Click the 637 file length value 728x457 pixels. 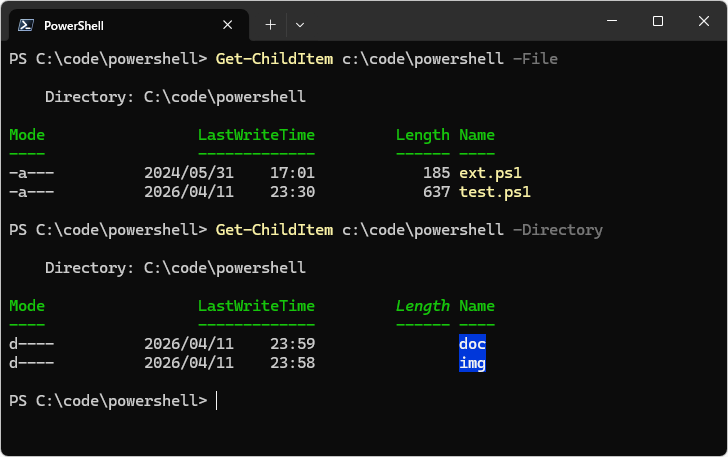(x=436, y=192)
